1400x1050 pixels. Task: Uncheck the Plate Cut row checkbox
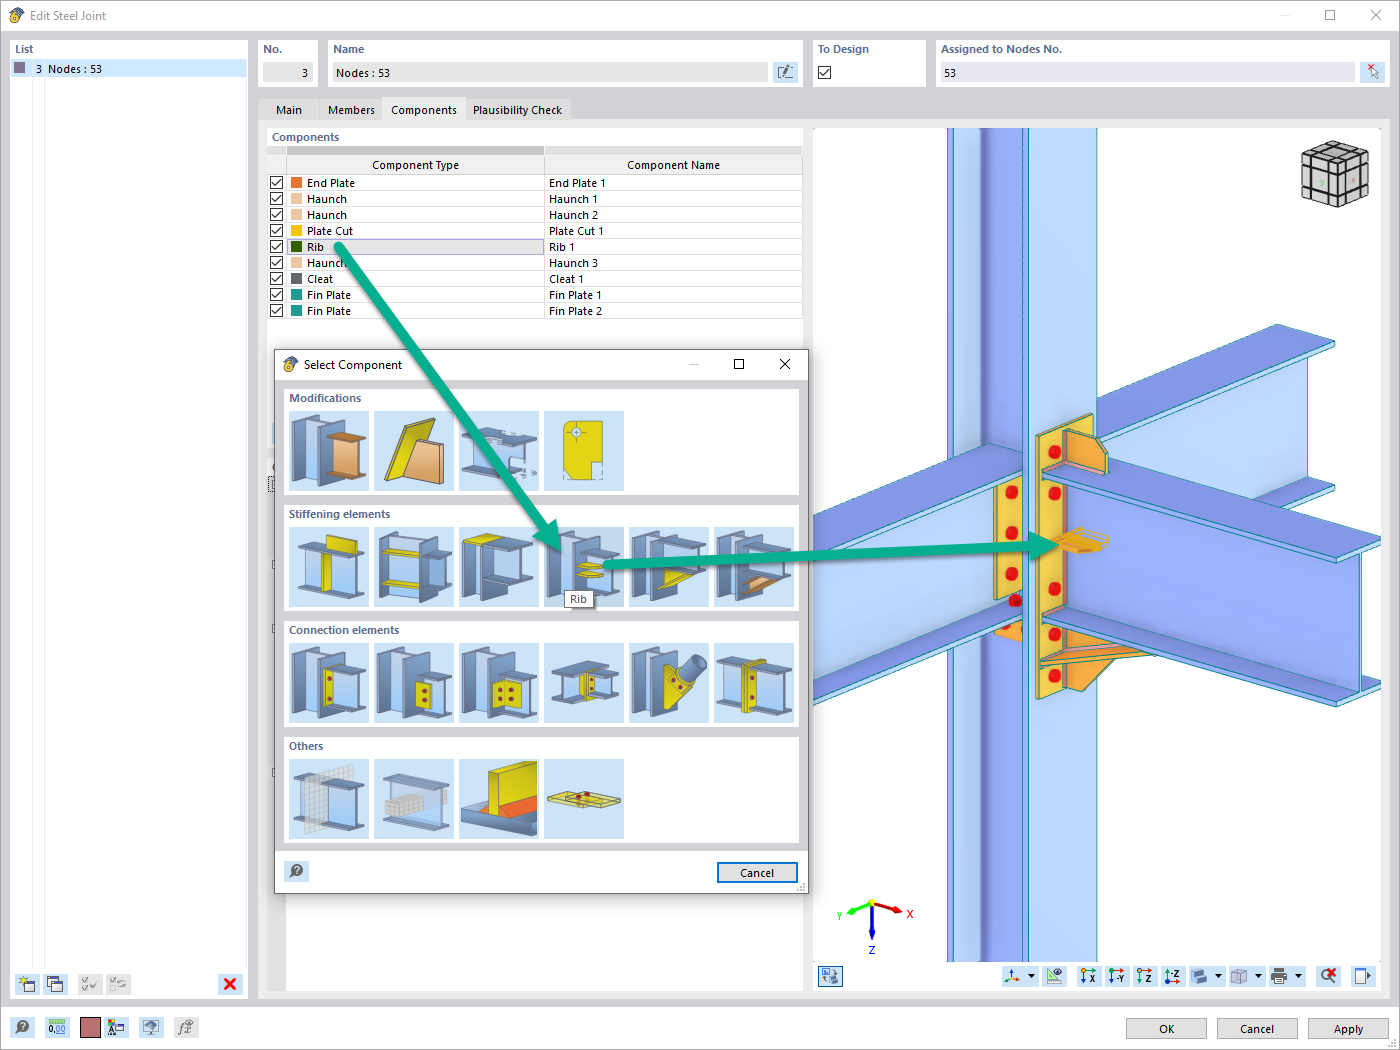coord(276,231)
